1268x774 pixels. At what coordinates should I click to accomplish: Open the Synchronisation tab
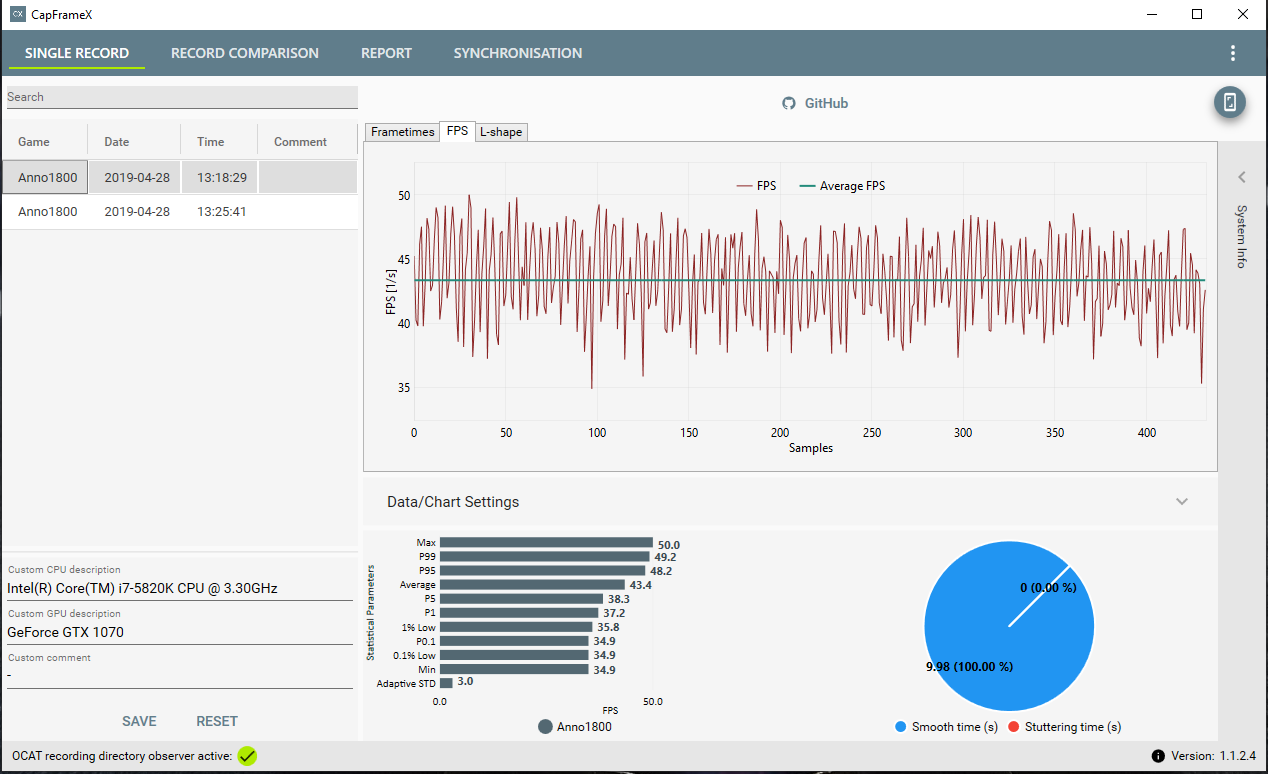[x=518, y=53]
